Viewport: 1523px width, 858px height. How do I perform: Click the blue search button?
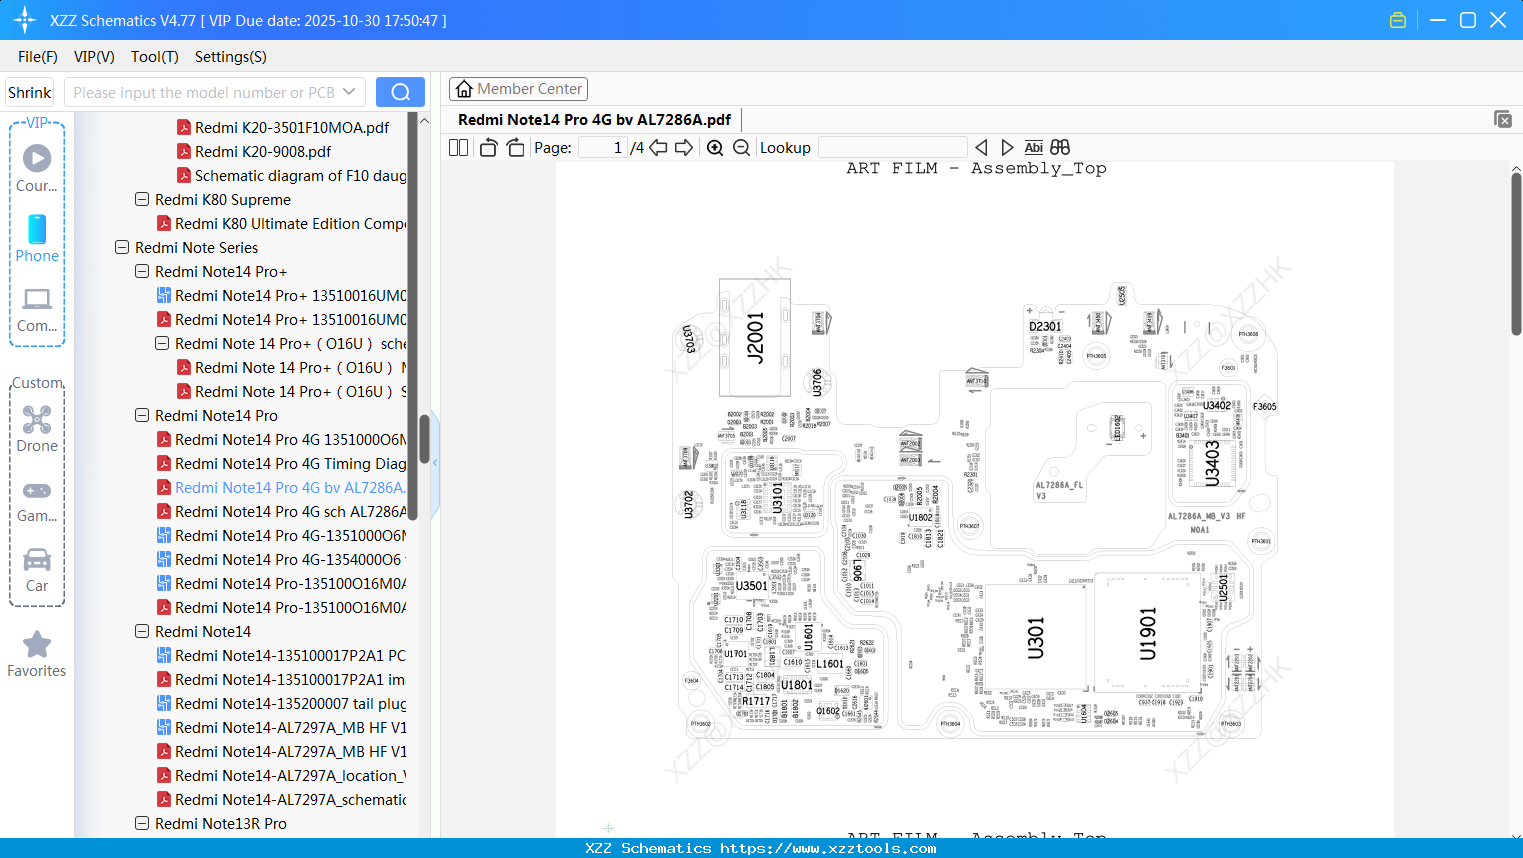pyautogui.click(x=400, y=92)
